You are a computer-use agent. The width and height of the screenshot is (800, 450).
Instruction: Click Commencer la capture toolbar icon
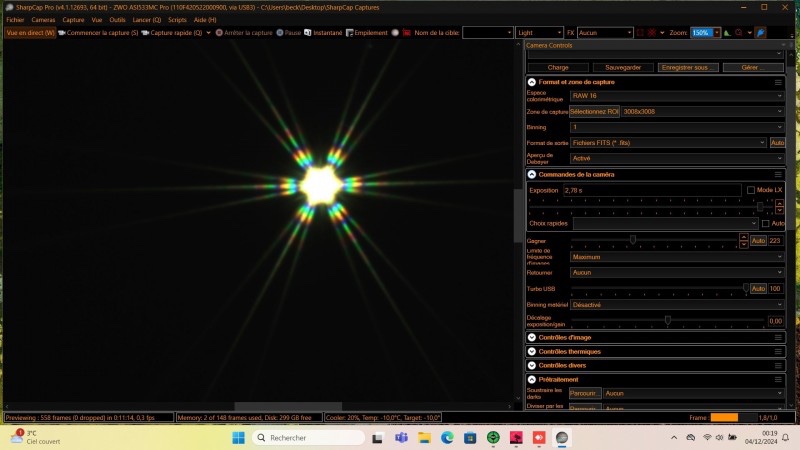tap(62, 33)
